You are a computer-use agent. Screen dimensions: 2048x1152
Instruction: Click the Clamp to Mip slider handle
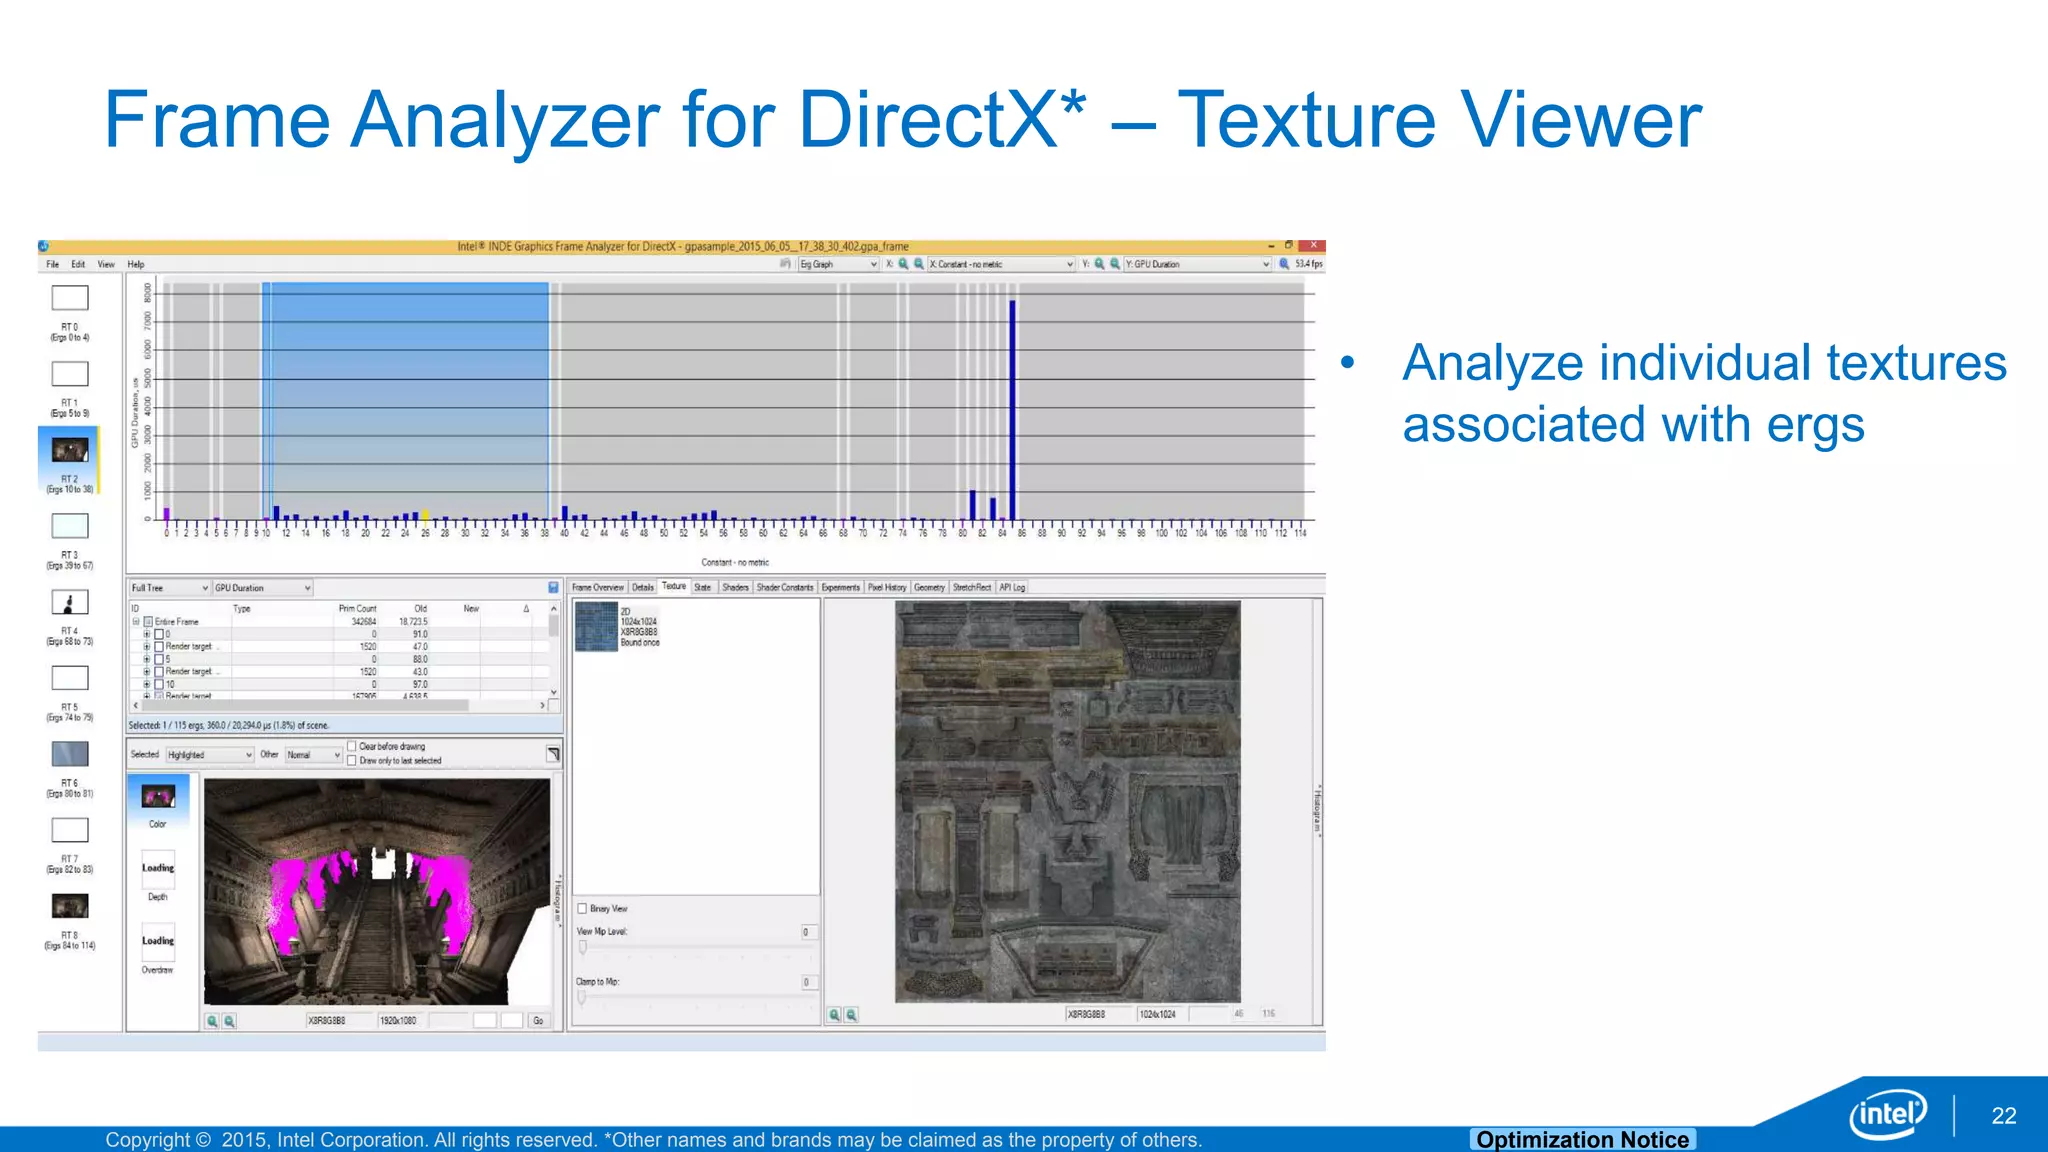[x=582, y=998]
